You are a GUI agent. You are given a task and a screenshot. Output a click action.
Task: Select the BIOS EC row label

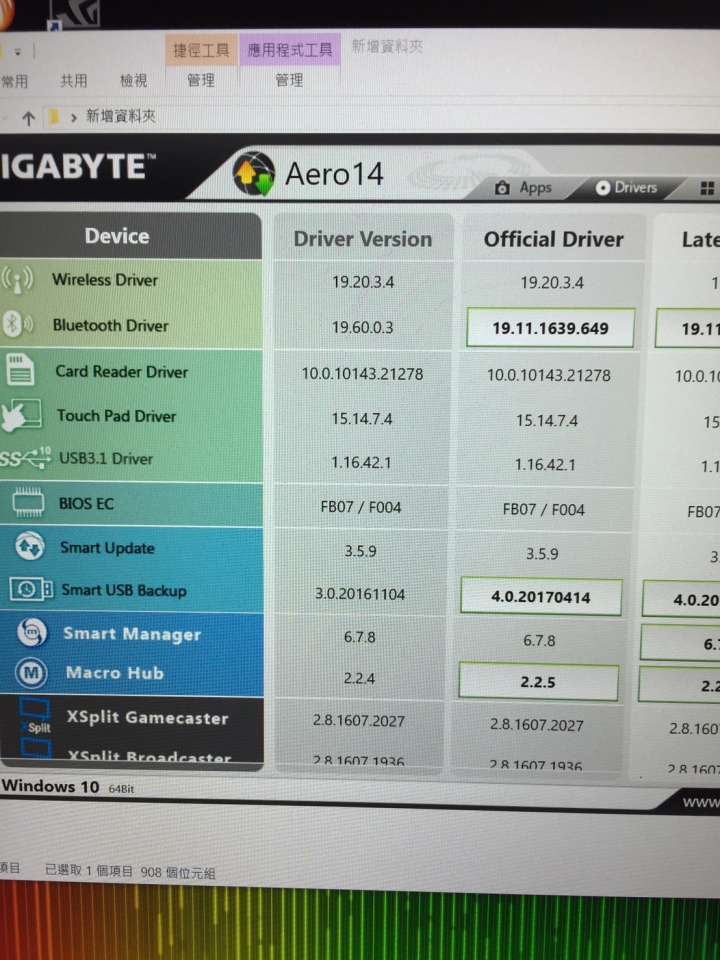pyautogui.click(x=86, y=504)
